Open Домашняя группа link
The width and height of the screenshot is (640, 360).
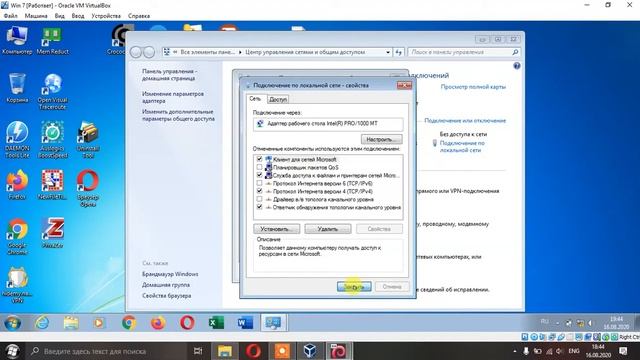tap(166, 285)
